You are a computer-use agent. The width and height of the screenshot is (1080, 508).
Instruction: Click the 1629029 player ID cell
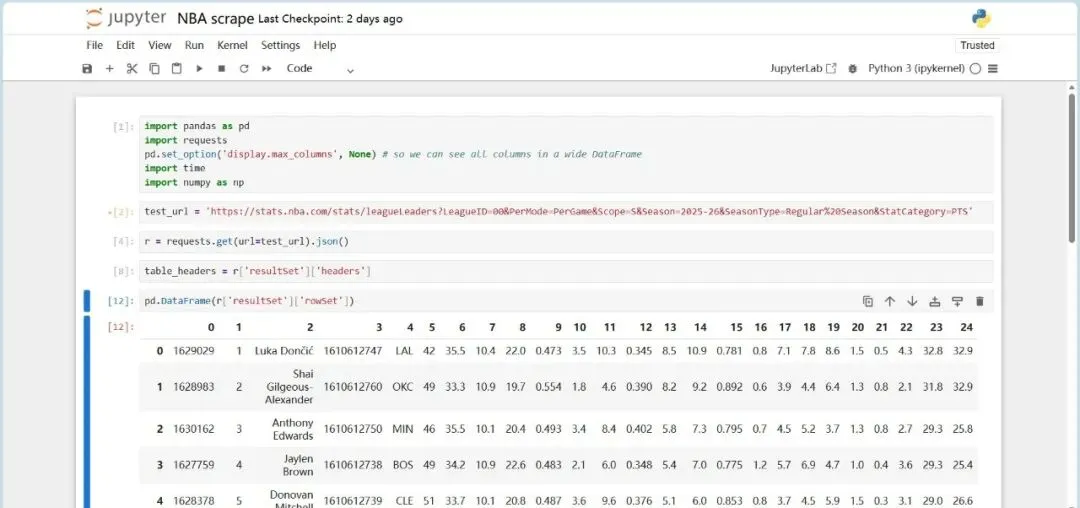pyautogui.click(x=194, y=350)
